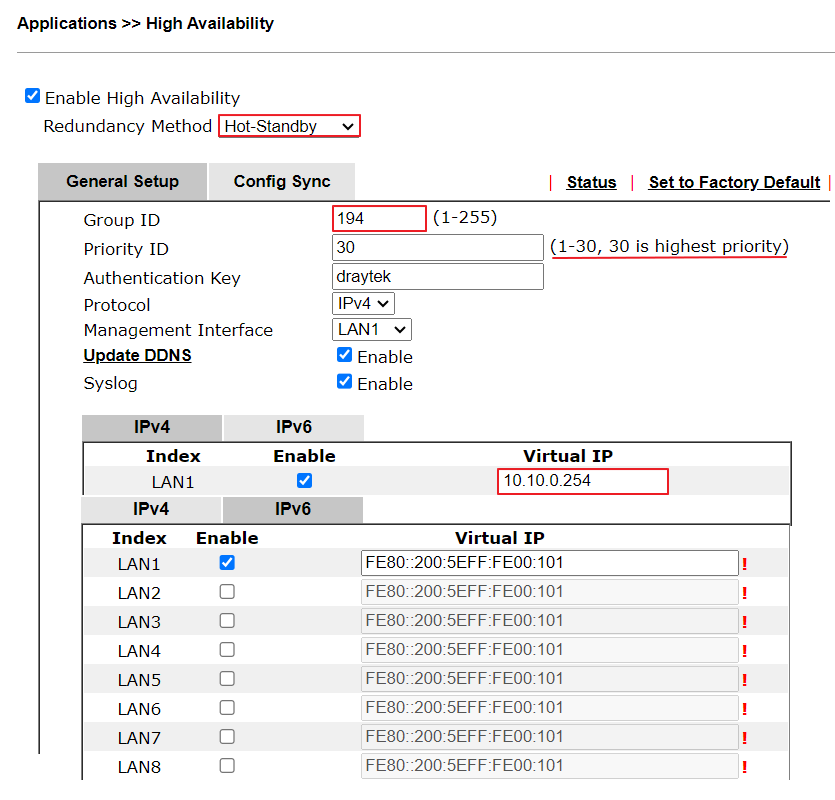Focus the 10.10.0.254 Virtual IP field

[583, 481]
